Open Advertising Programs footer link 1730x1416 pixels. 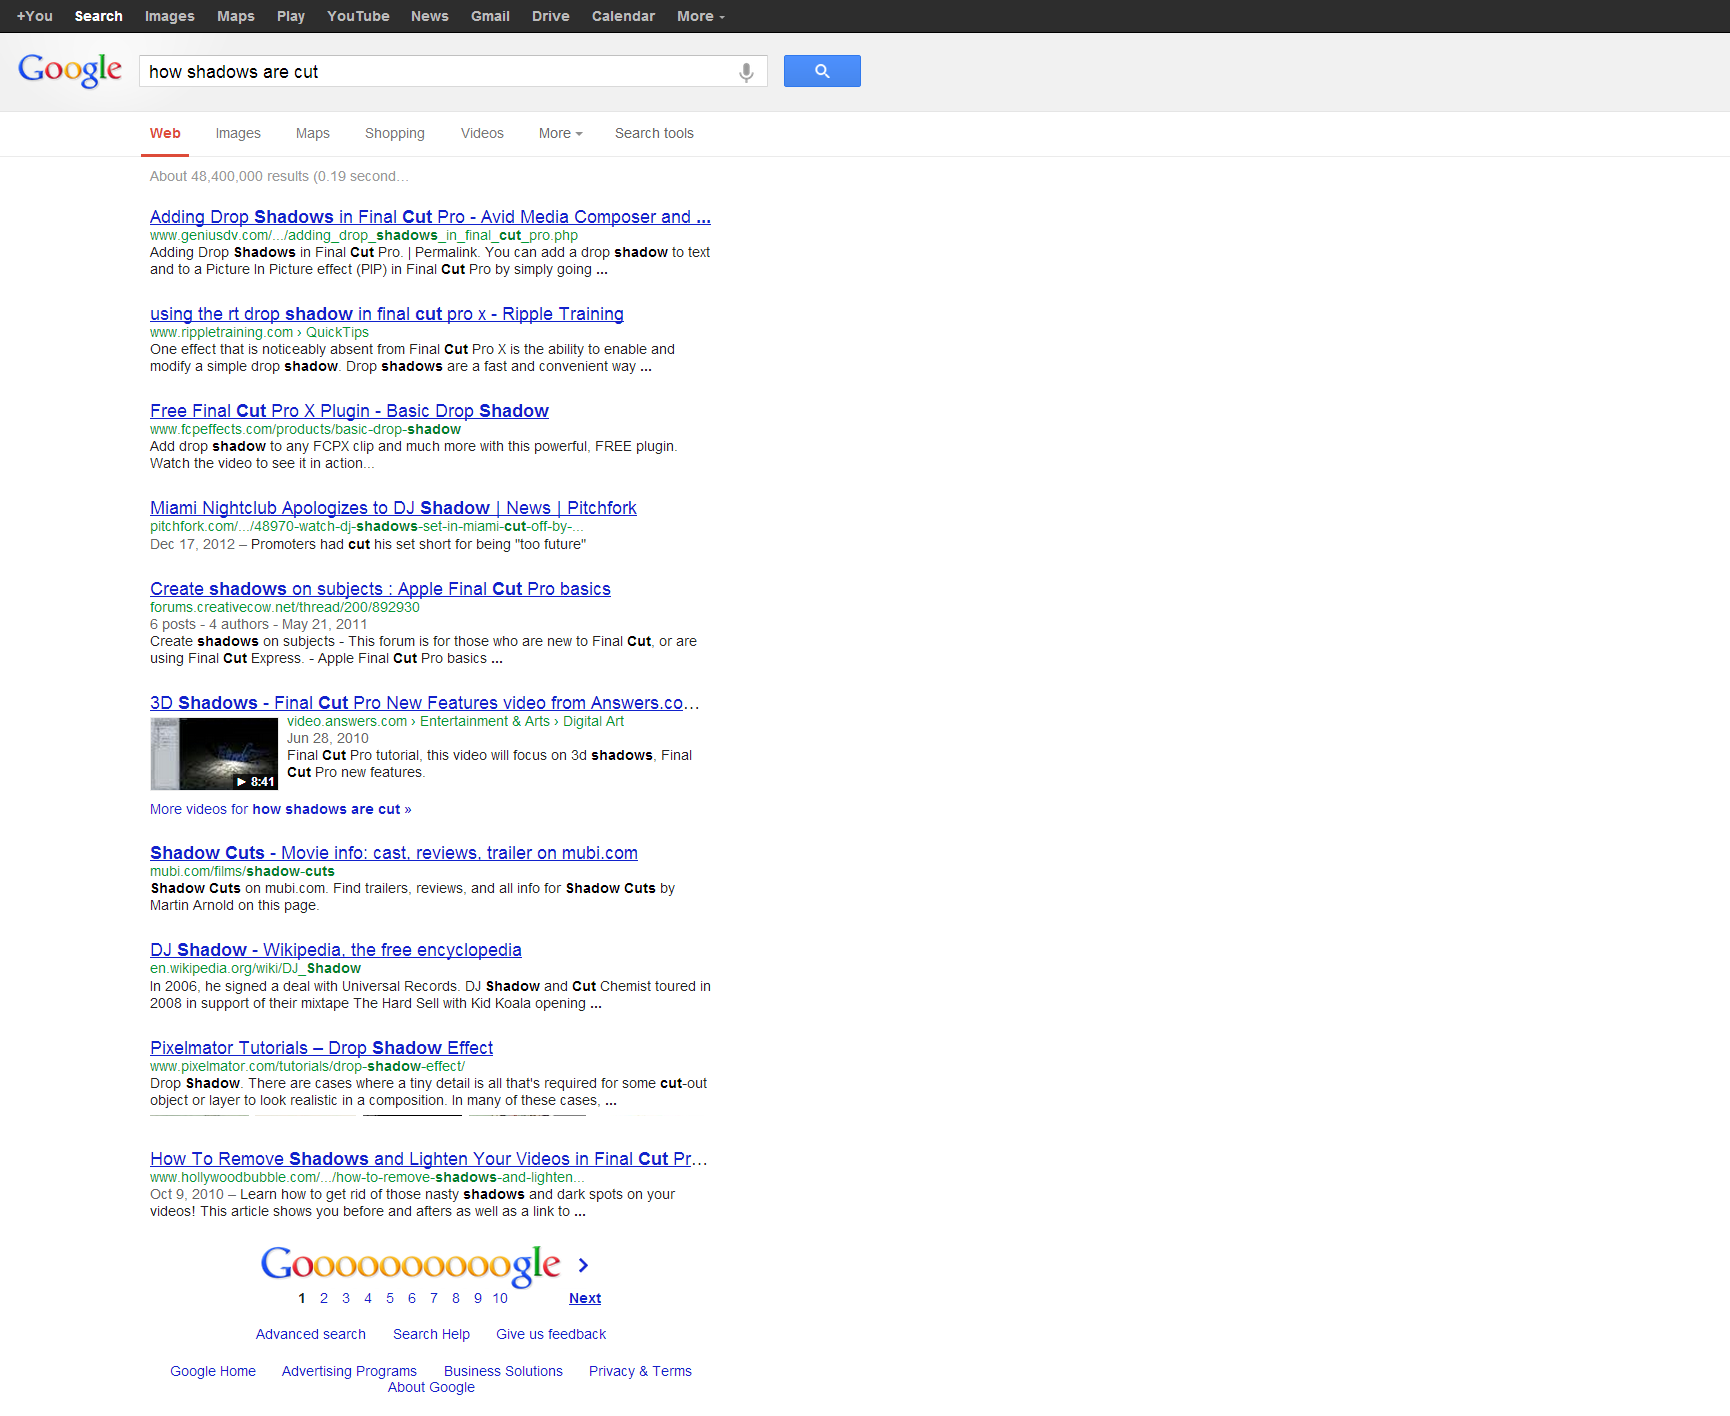point(349,1371)
